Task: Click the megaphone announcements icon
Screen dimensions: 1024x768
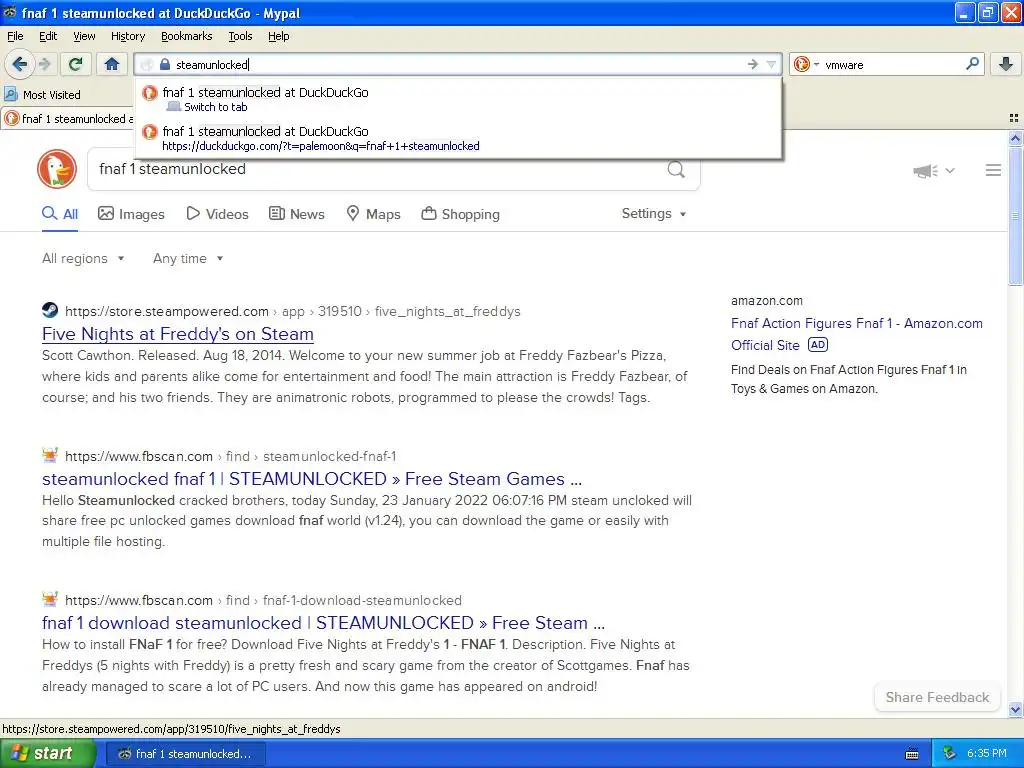Action: pos(925,170)
